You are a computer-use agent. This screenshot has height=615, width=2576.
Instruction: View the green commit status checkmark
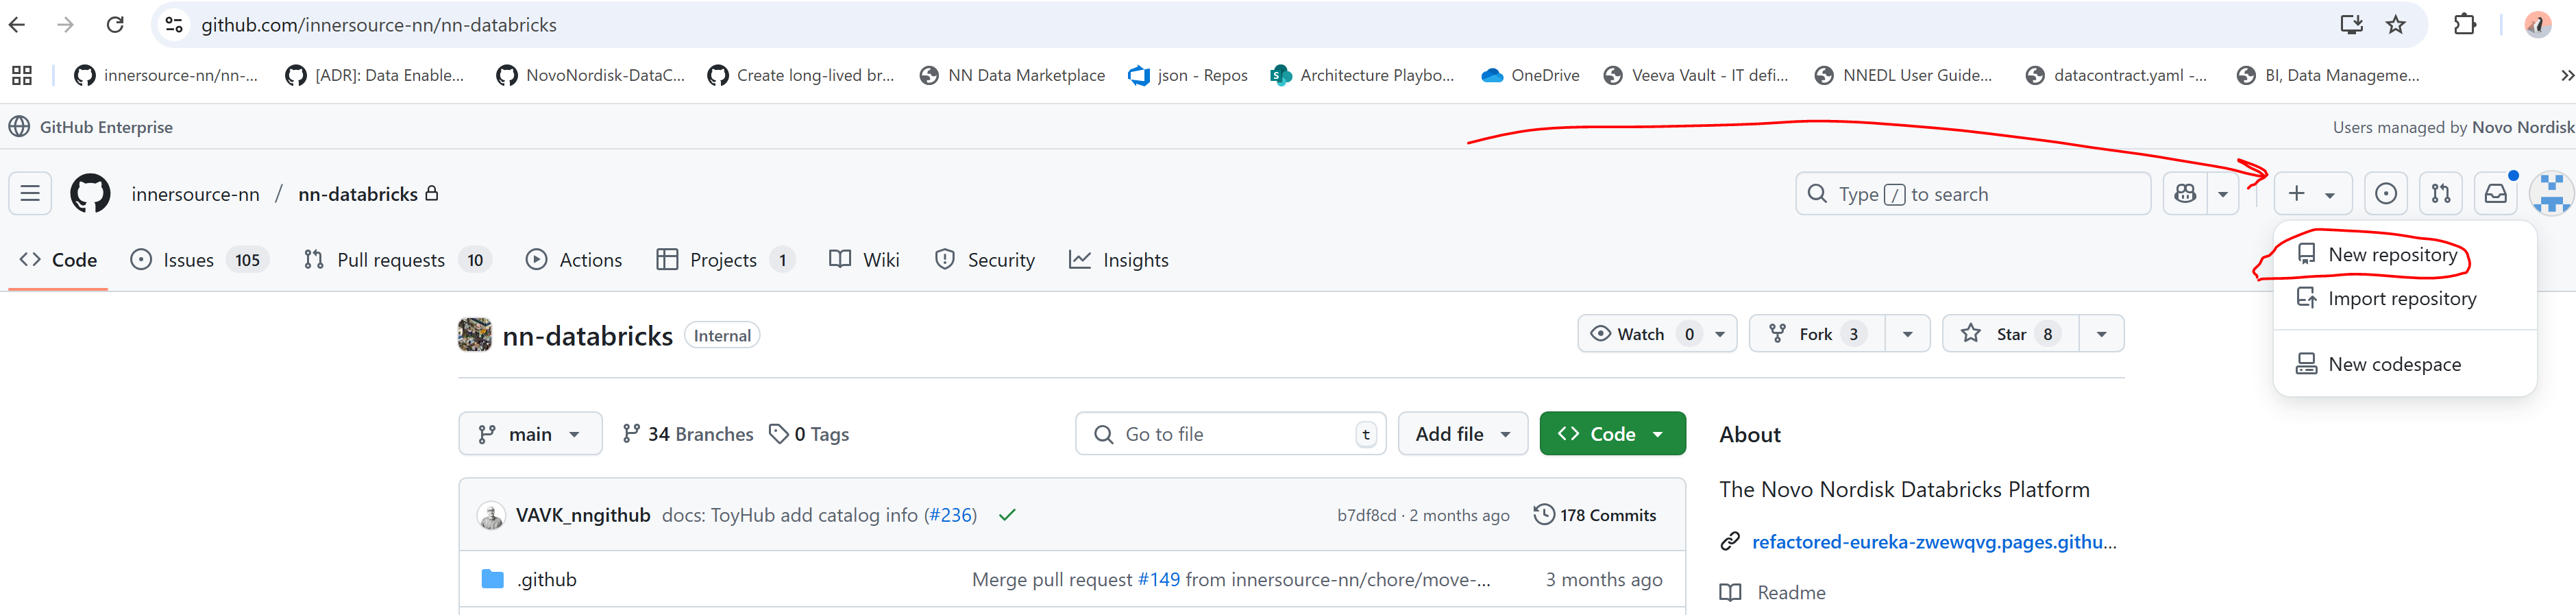[1007, 515]
